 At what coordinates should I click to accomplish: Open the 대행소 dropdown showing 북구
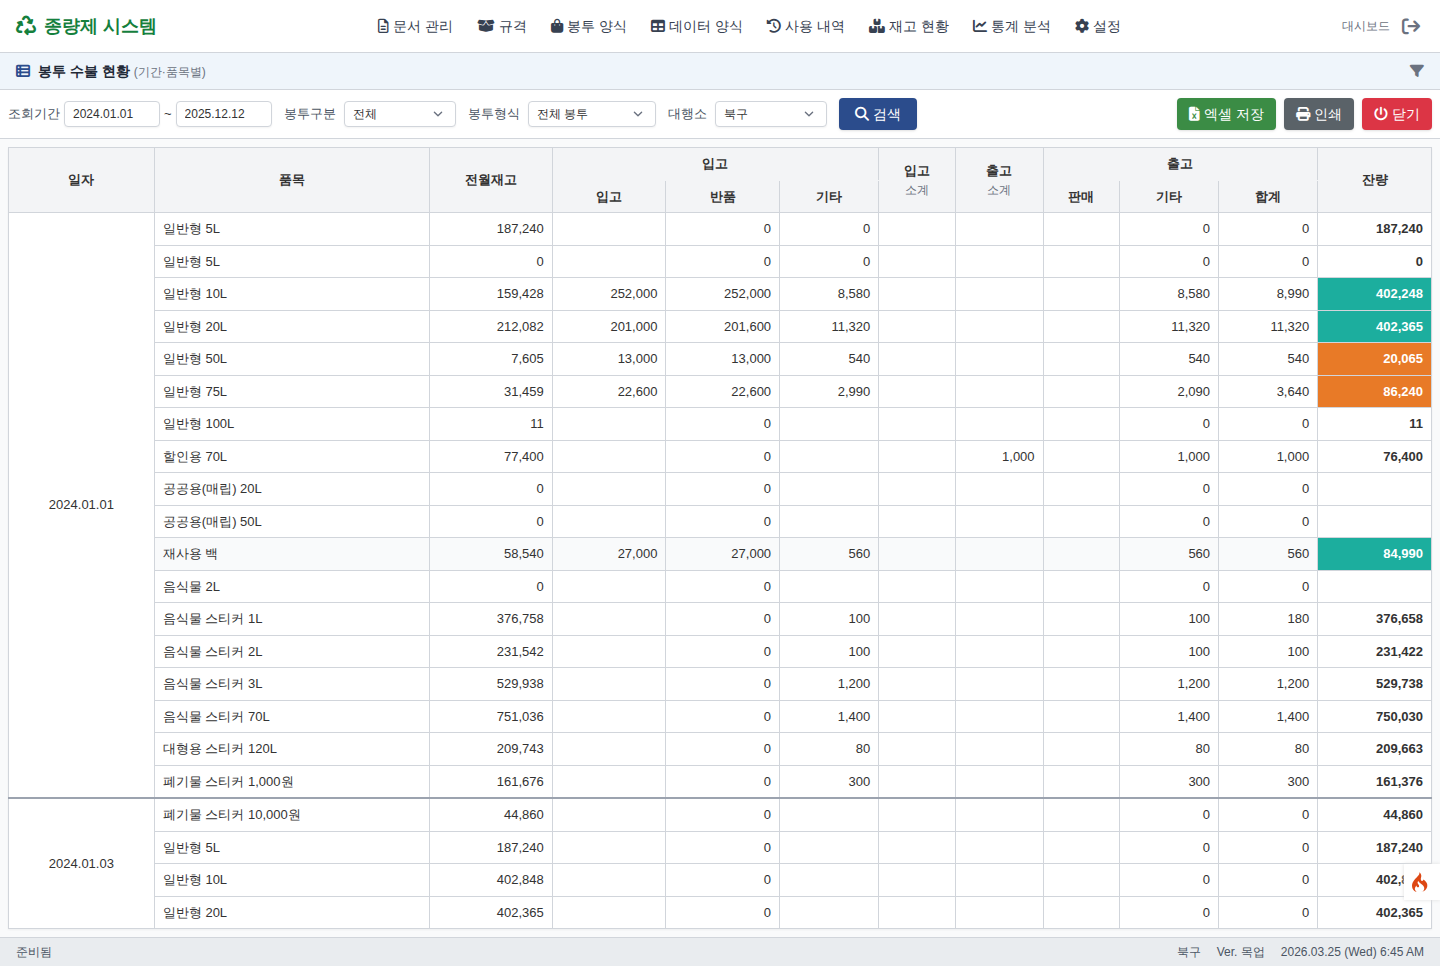(770, 114)
